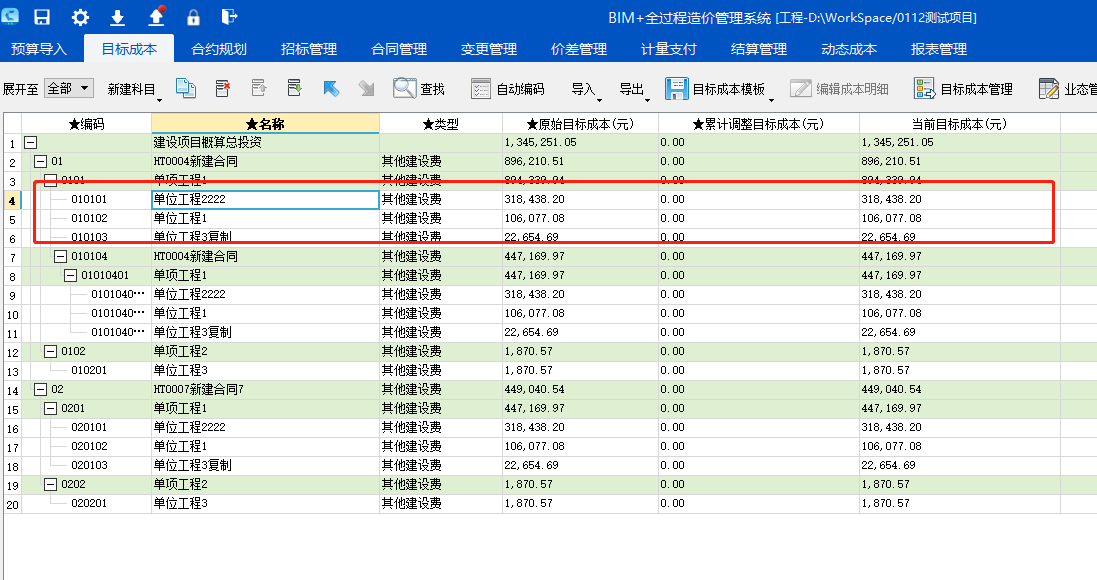
Task: Switch to 合同管理 tab
Action: tap(399, 49)
